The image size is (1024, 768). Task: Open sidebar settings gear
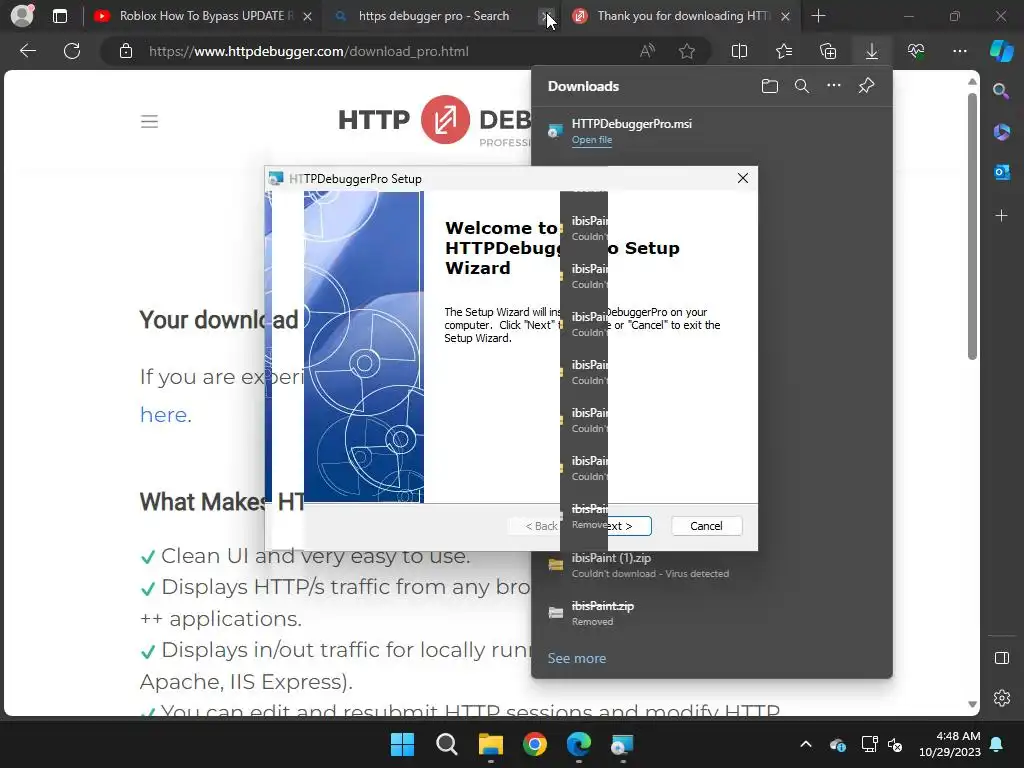point(1002,698)
